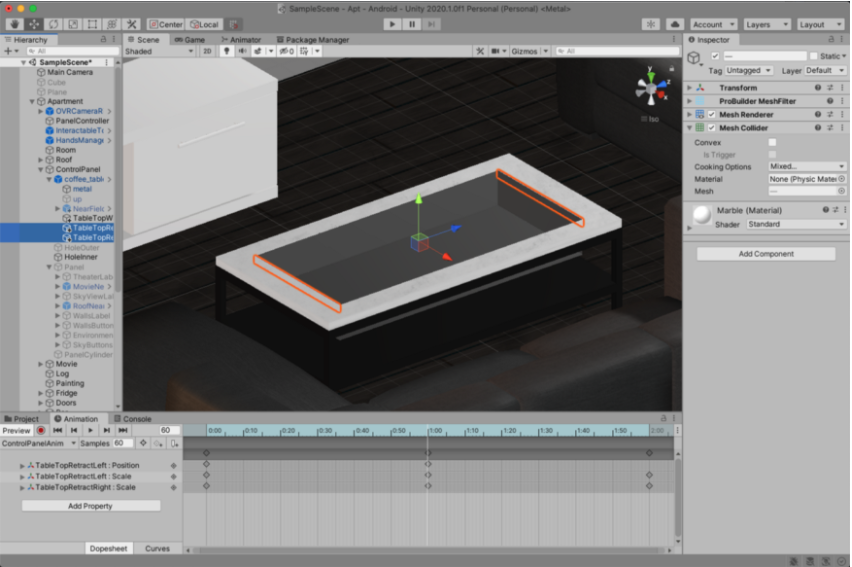Disable the Mesh Renderer component checkbox
Screen dimensions: 852x567
coord(711,115)
